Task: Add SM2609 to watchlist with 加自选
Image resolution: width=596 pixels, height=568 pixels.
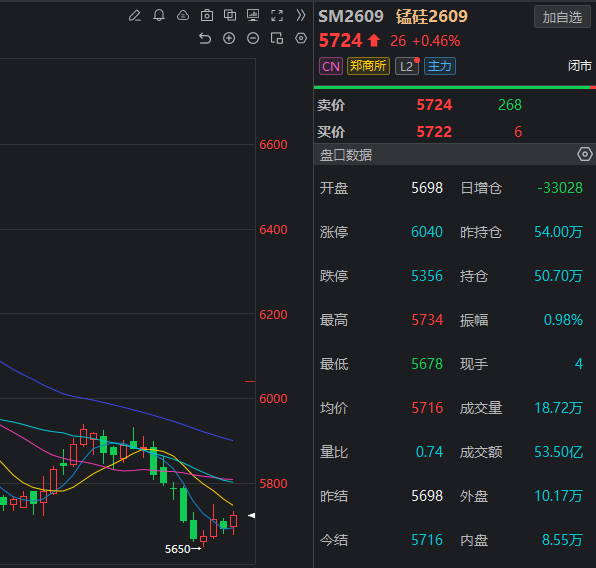Action: [562, 17]
